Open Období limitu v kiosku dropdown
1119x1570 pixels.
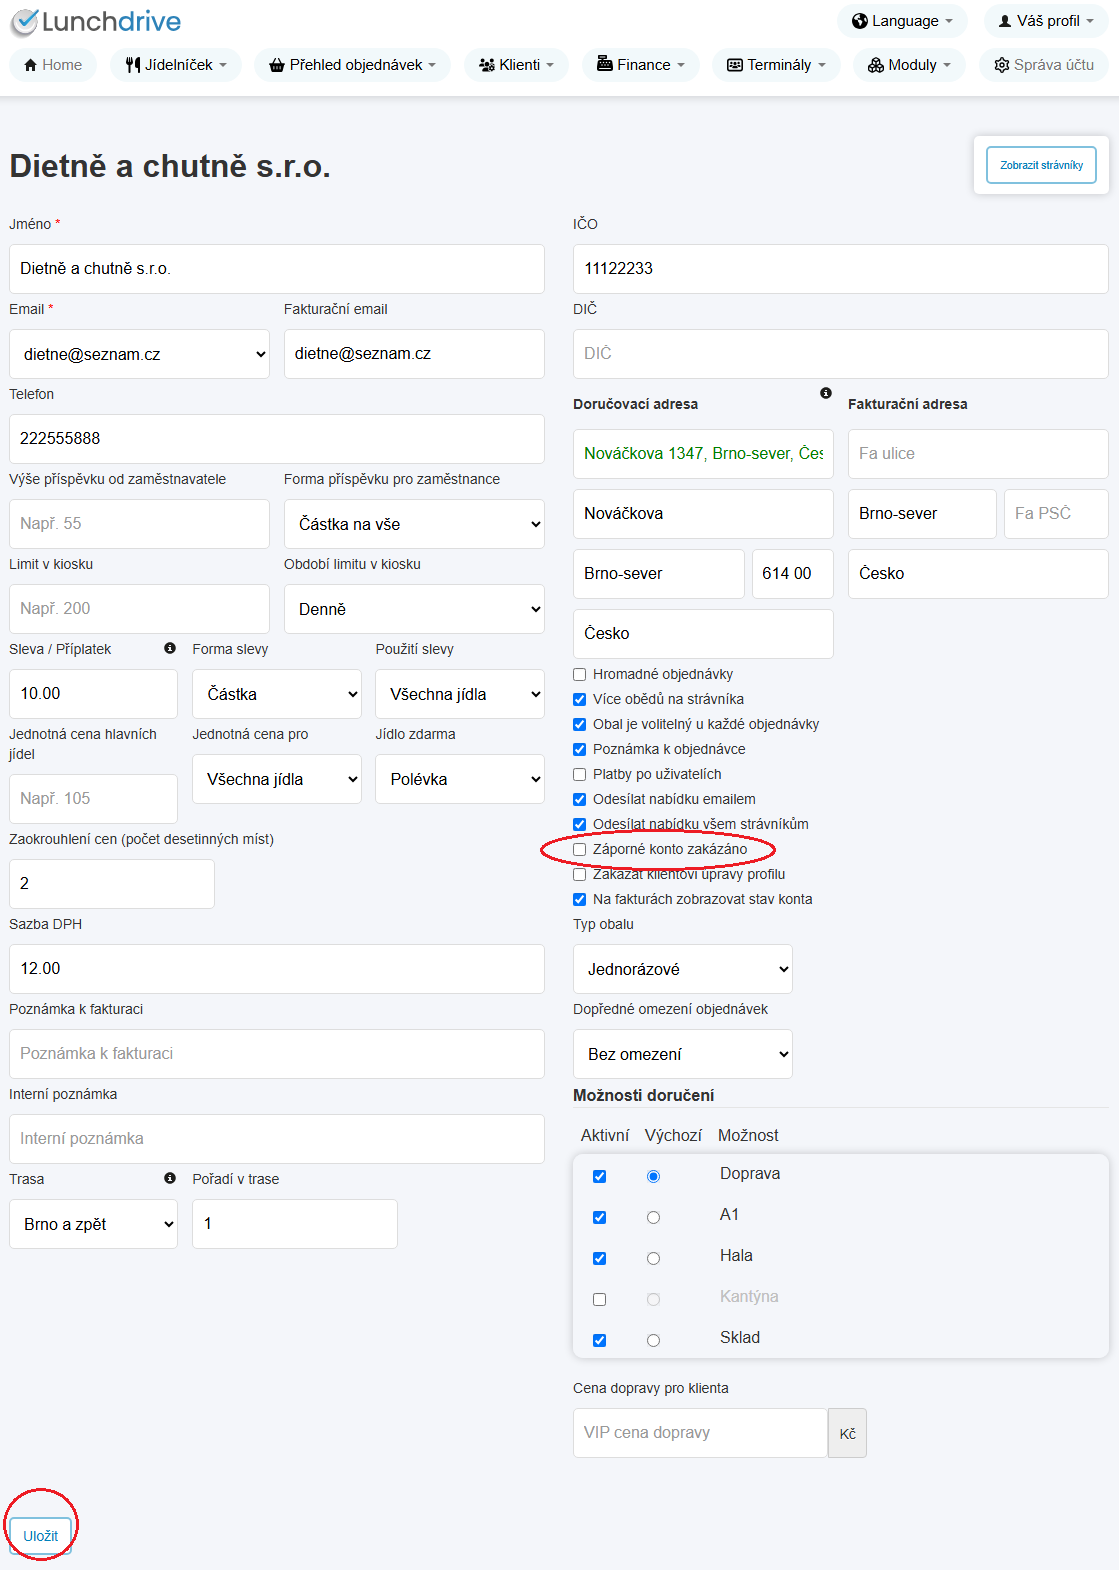(x=414, y=609)
